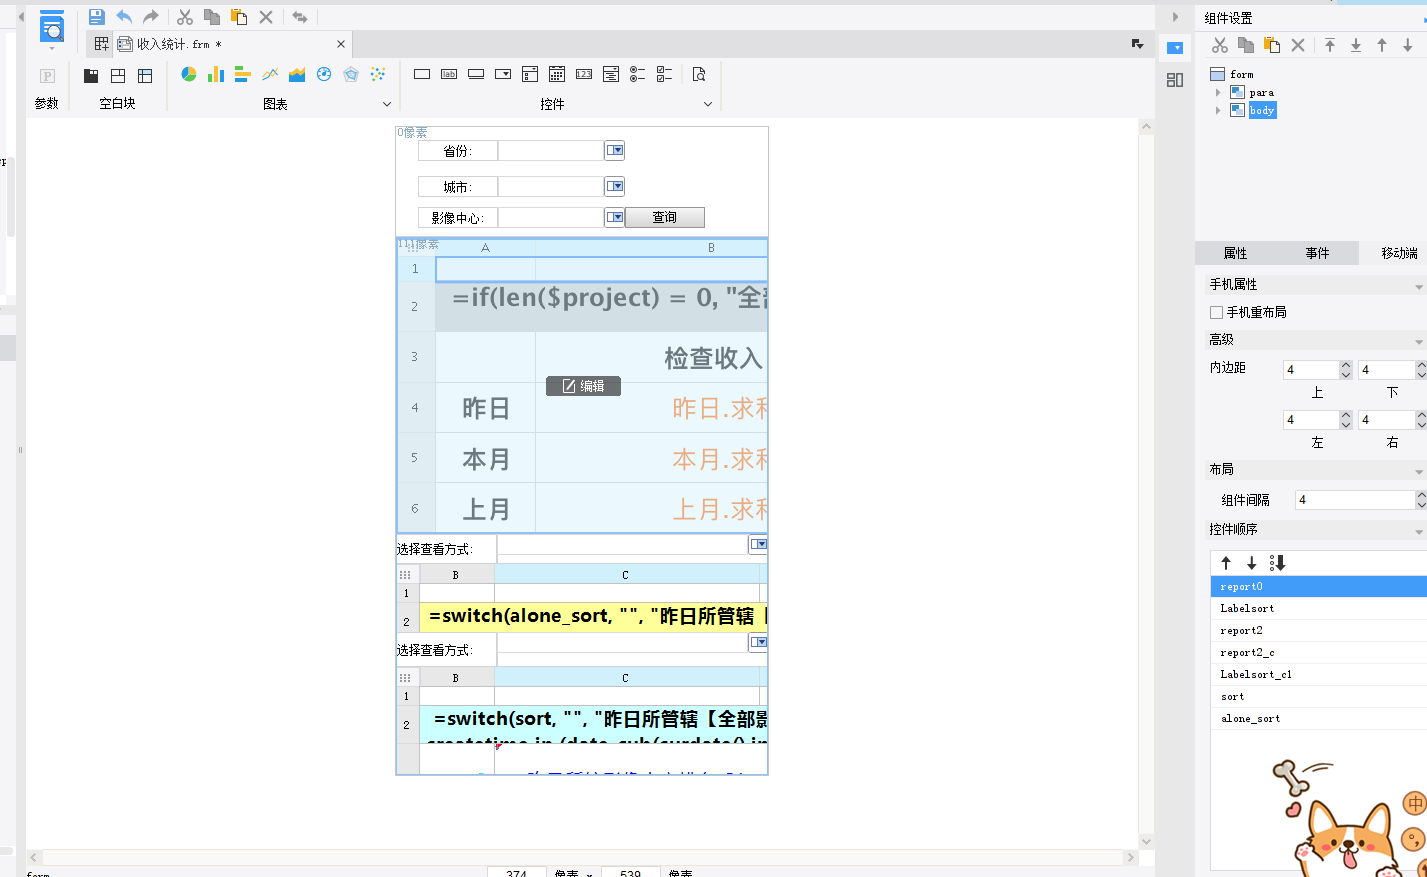Screen dimensions: 1427x877
Task: Insert a radar chart
Action: (351, 74)
